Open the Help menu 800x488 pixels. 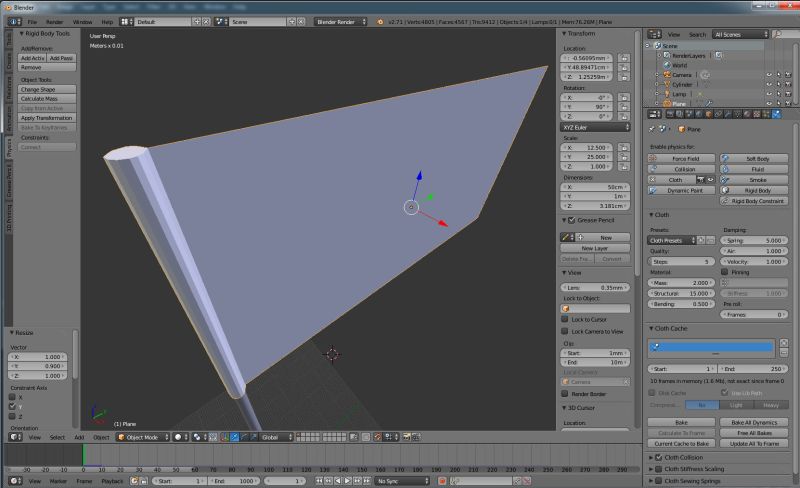click(x=107, y=22)
